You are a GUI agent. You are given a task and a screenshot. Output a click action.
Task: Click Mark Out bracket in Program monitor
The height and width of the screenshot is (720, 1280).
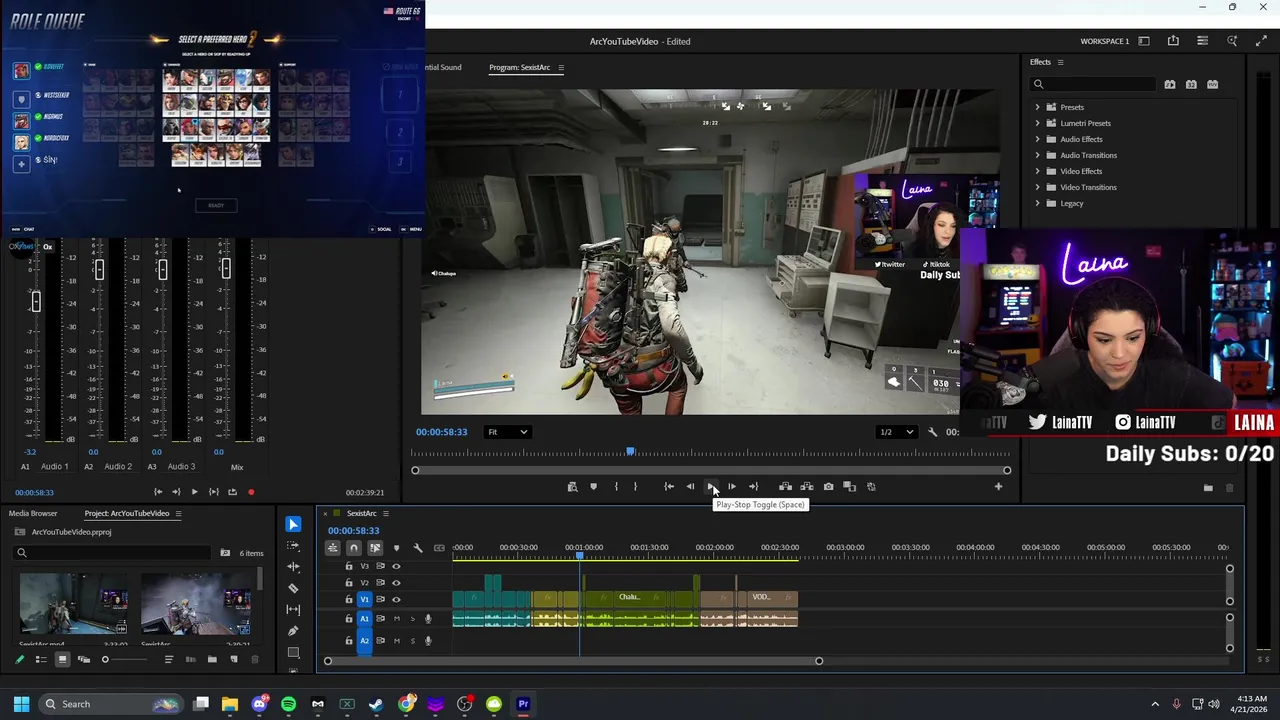coord(635,487)
